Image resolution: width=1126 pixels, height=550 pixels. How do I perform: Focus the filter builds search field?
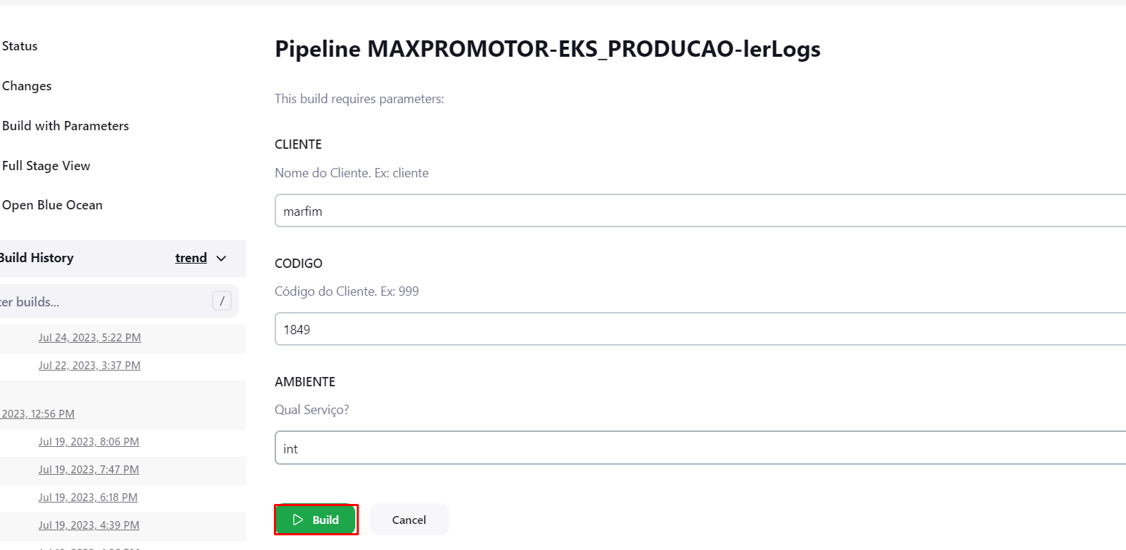[100, 301]
